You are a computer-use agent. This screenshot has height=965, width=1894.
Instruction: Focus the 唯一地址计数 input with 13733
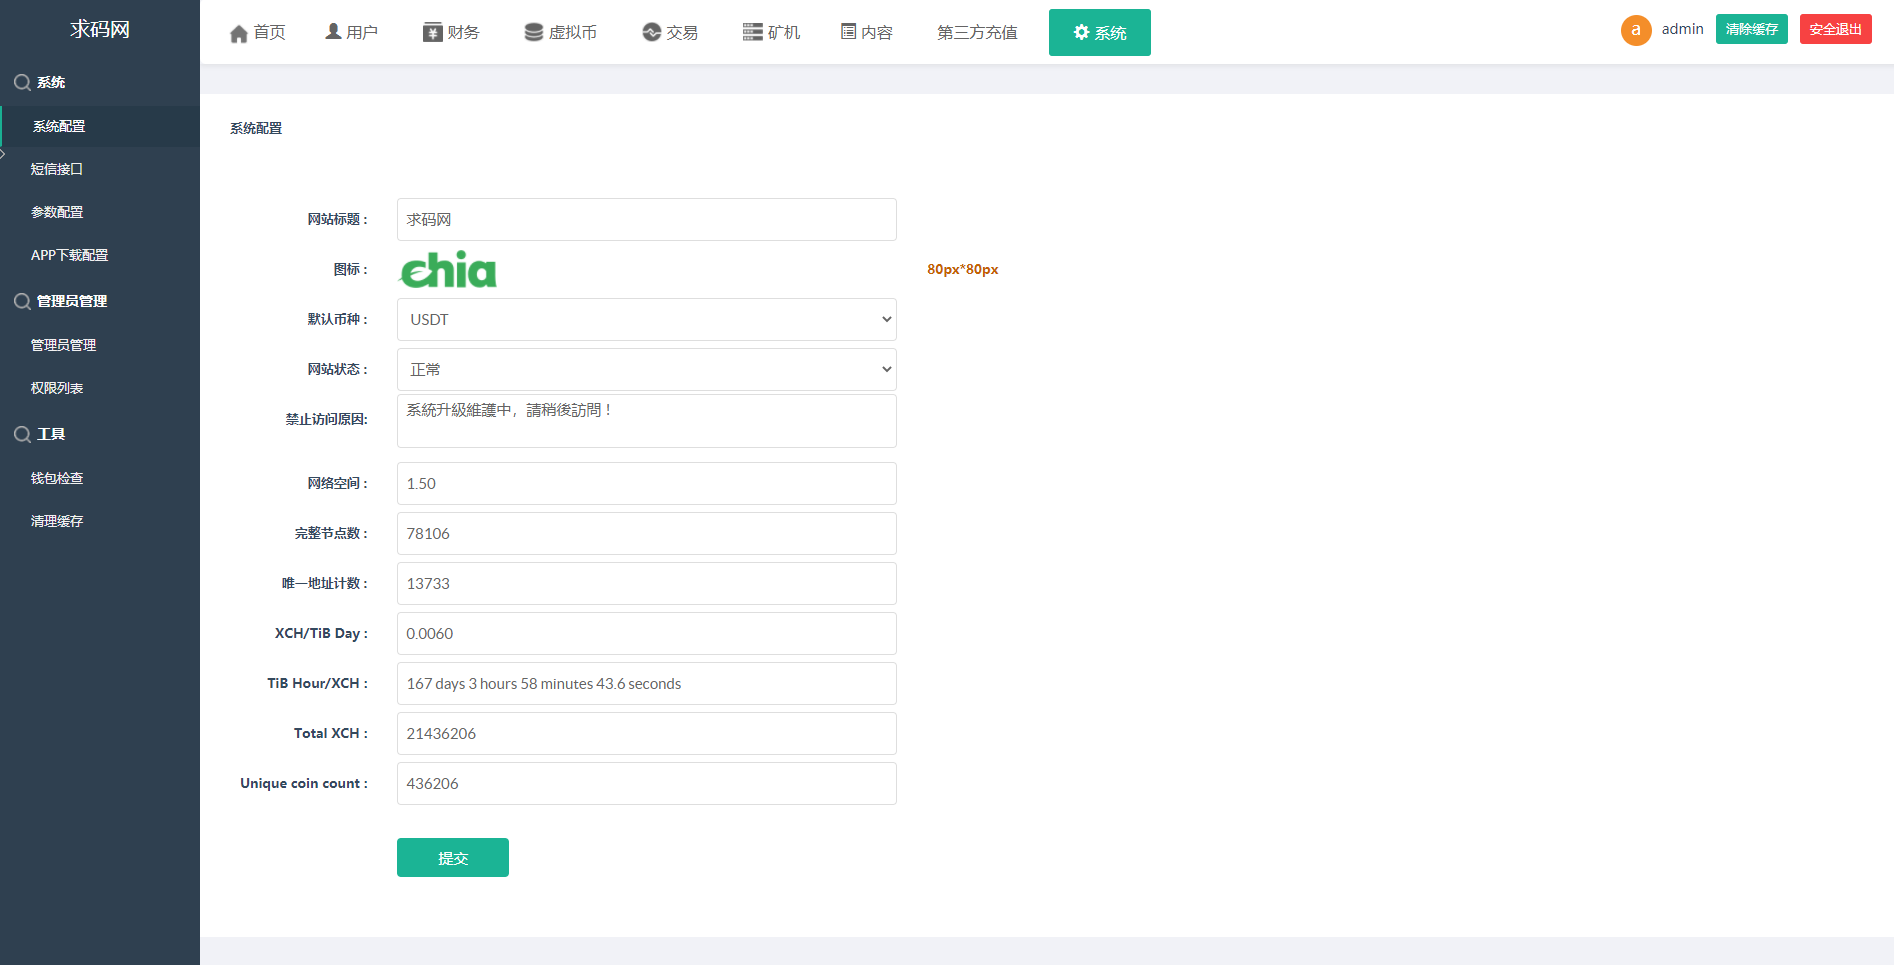[646, 584]
